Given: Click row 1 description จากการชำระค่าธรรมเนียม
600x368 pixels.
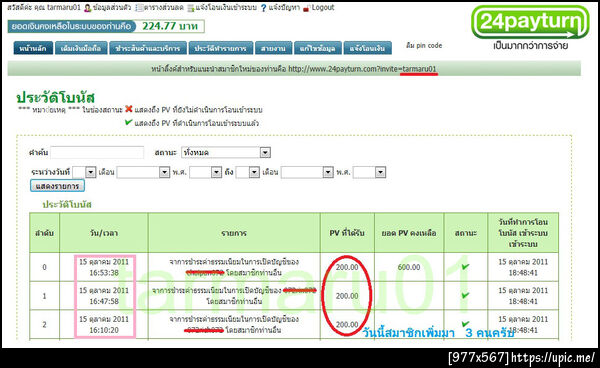Looking at the screenshot, I should [234, 296].
